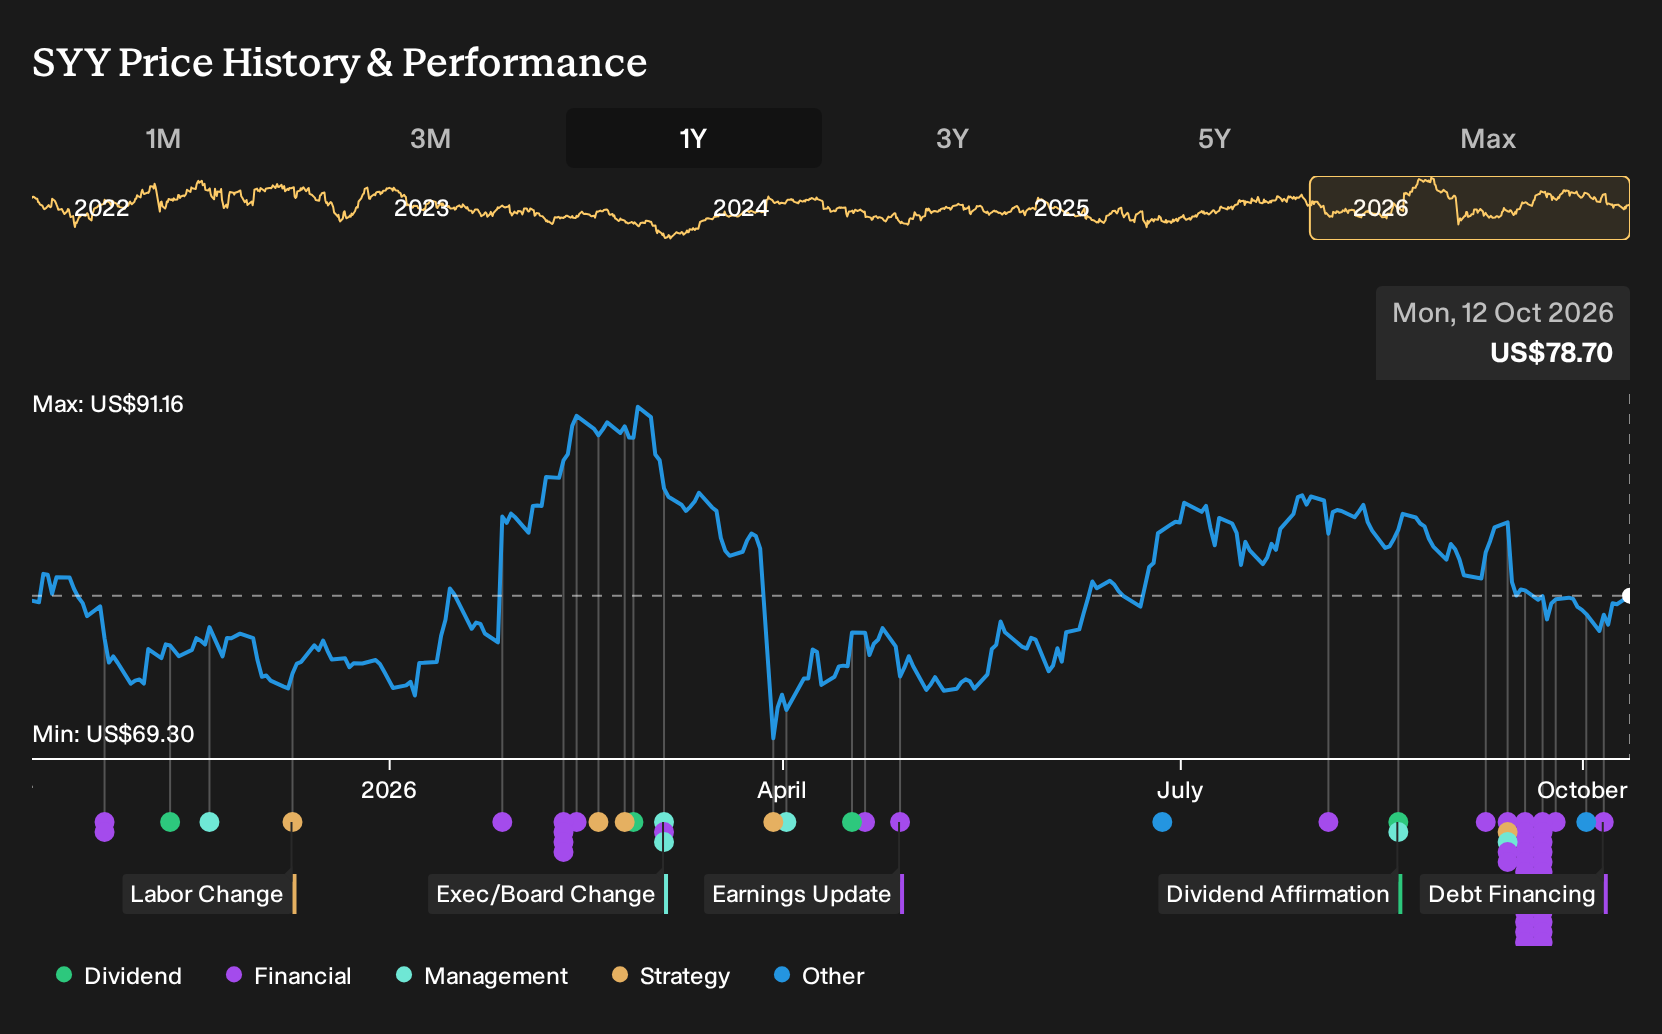
Task: Click the orange Strategy dot above Labor Change
Action: pos(292,822)
